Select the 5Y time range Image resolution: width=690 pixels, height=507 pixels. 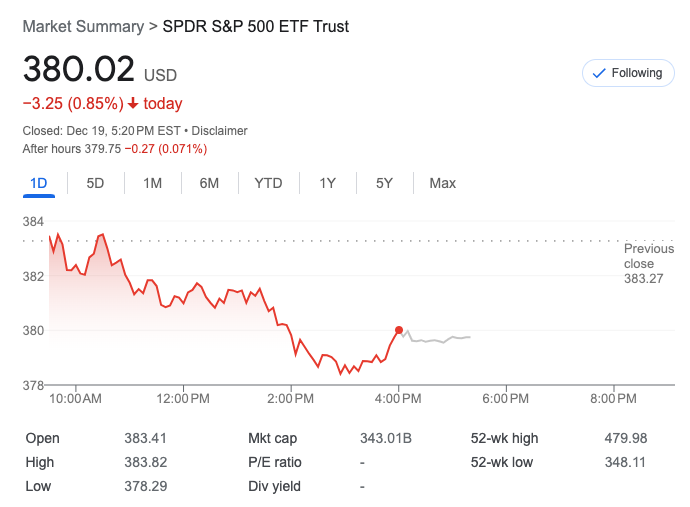click(x=384, y=183)
